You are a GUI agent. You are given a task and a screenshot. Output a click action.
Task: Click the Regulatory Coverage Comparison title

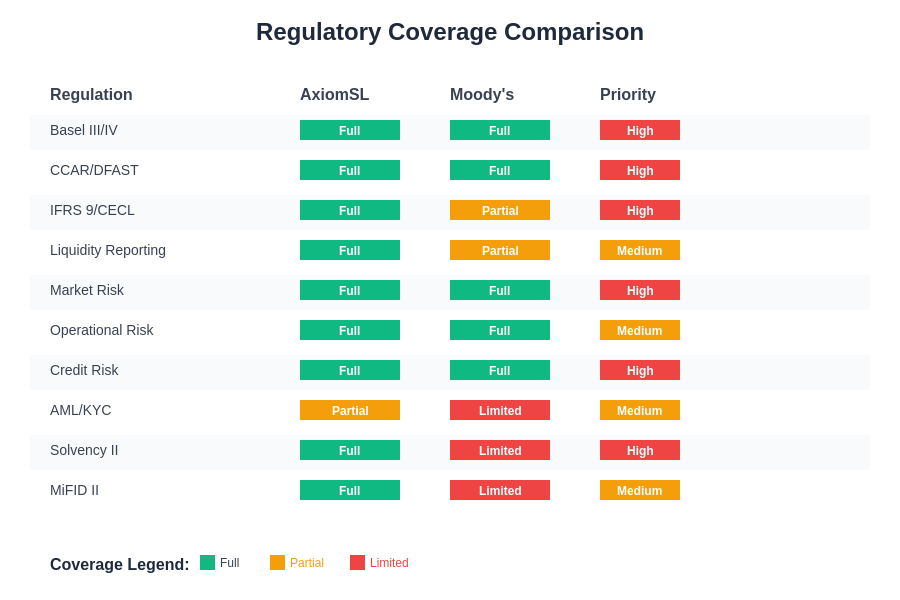click(x=450, y=32)
